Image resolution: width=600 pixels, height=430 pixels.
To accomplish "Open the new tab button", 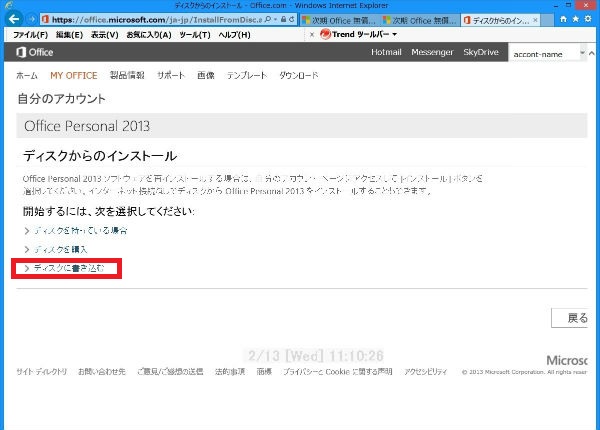I will tap(548, 20).
